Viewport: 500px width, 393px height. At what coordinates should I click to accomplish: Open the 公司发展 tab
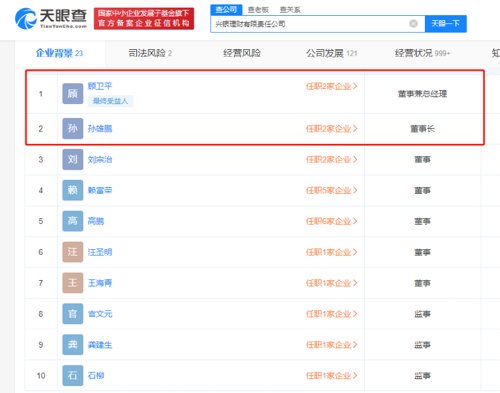pyautogui.click(x=332, y=53)
